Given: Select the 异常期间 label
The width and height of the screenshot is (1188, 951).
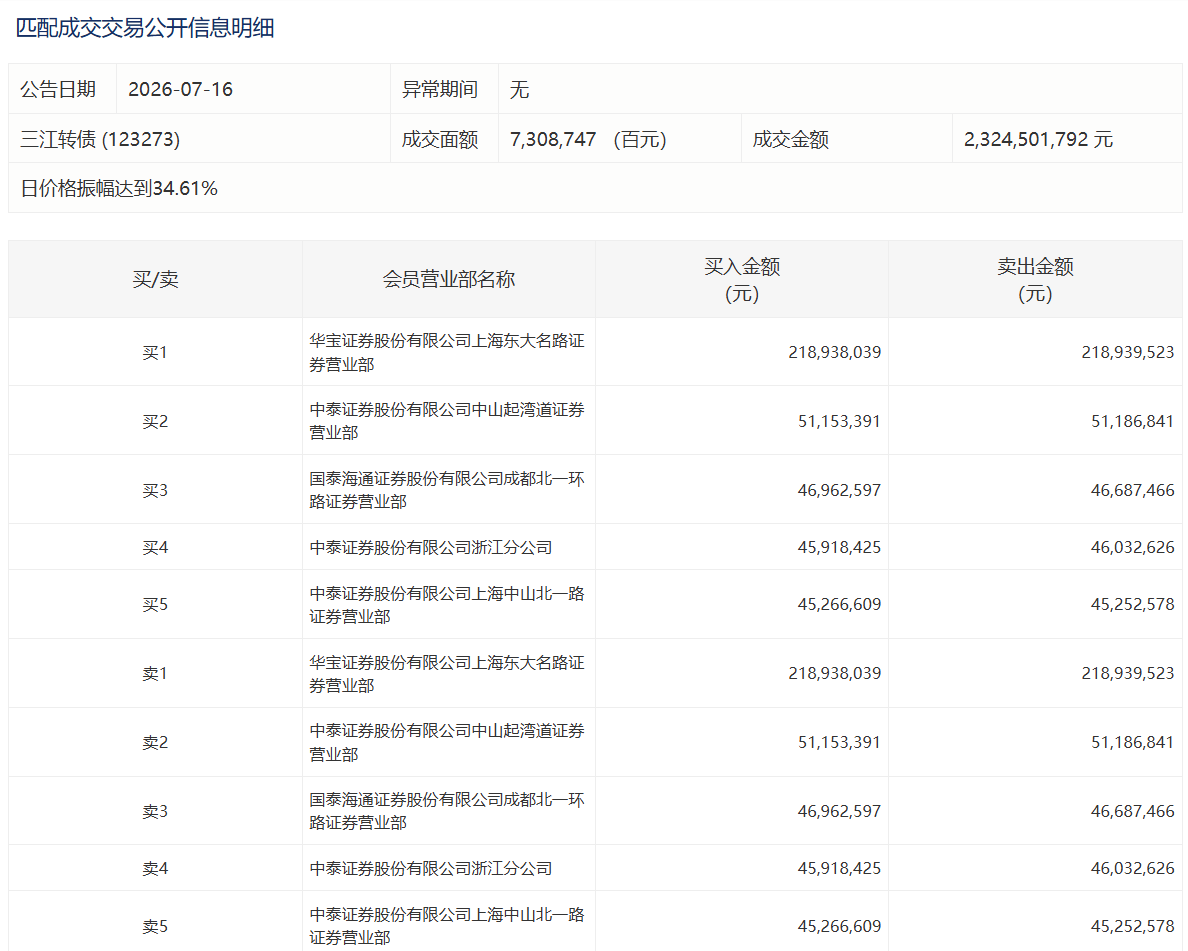Looking at the screenshot, I should click(439, 89).
